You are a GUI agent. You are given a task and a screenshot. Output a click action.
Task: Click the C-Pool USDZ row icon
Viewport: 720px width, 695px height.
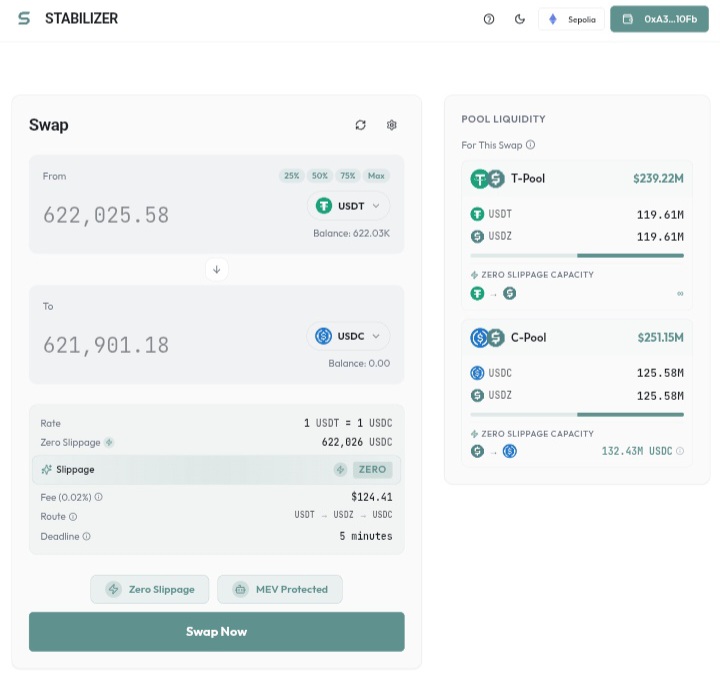pyautogui.click(x=477, y=395)
